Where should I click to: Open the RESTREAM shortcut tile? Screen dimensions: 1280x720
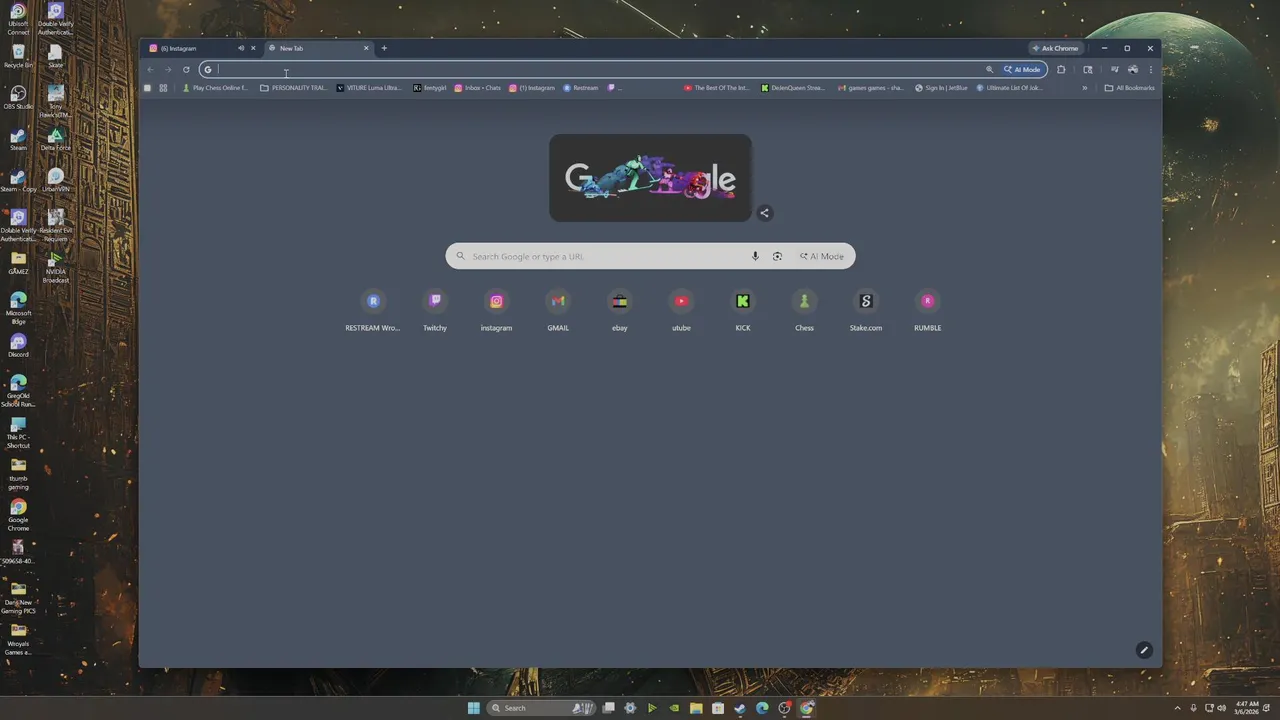click(373, 309)
